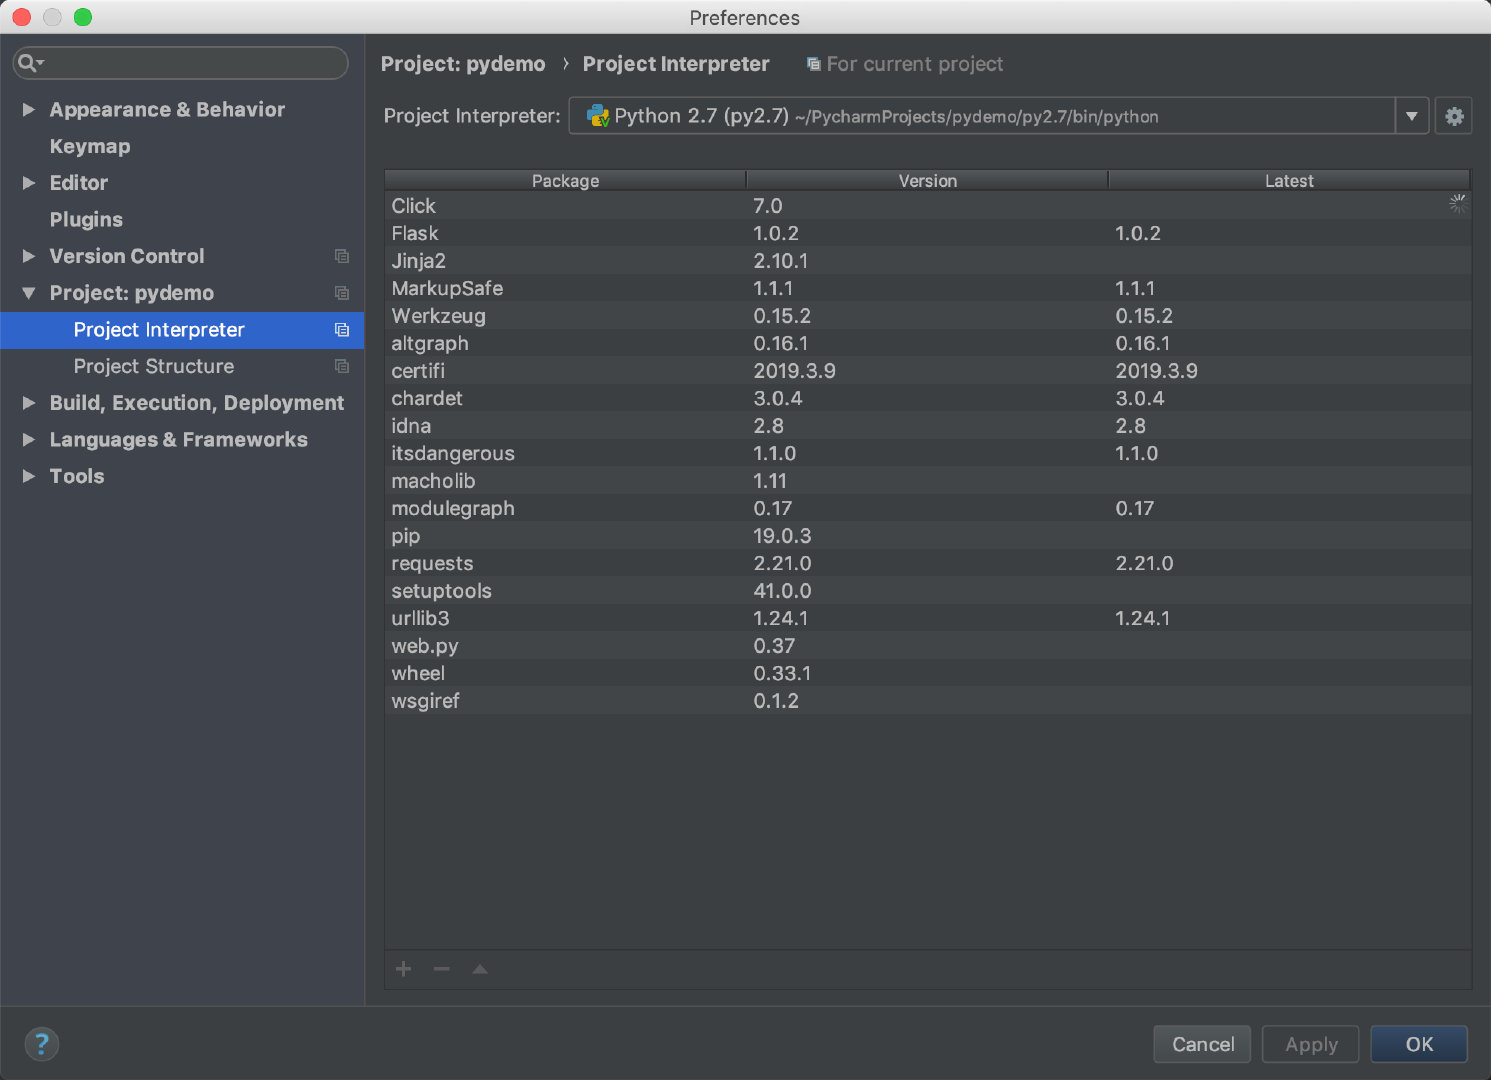Viewport: 1491px width, 1080px height.
Task: Click the upgrade package arrow icon
Action: tap(480, 969)
